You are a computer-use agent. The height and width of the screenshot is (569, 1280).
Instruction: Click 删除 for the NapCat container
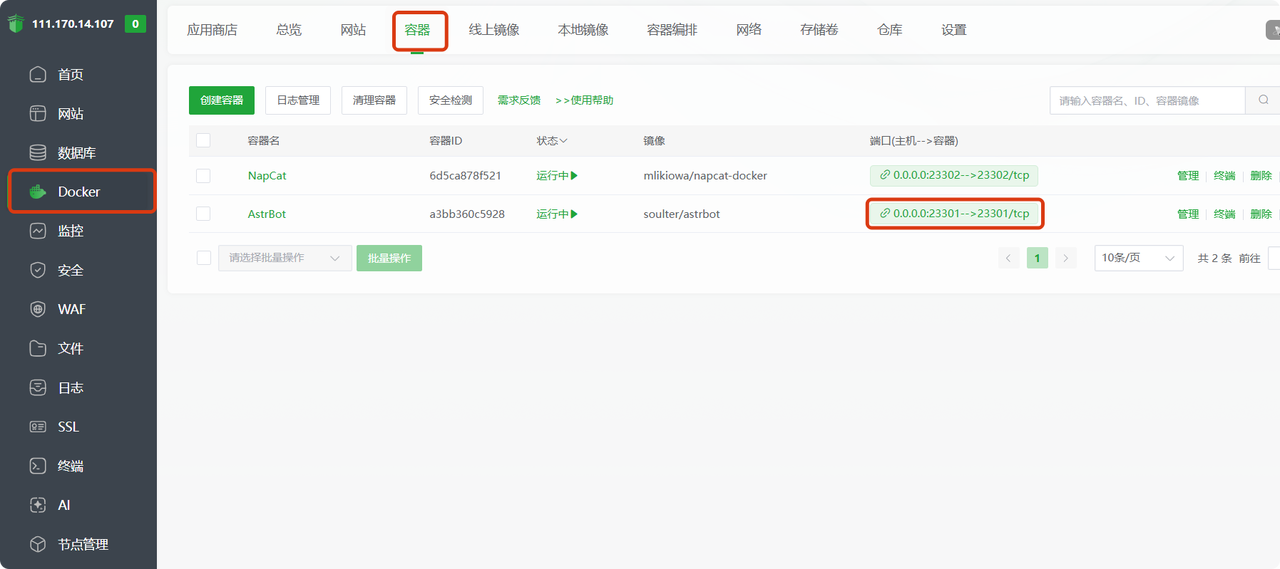pyautogui.click(x=1261, y=175)
